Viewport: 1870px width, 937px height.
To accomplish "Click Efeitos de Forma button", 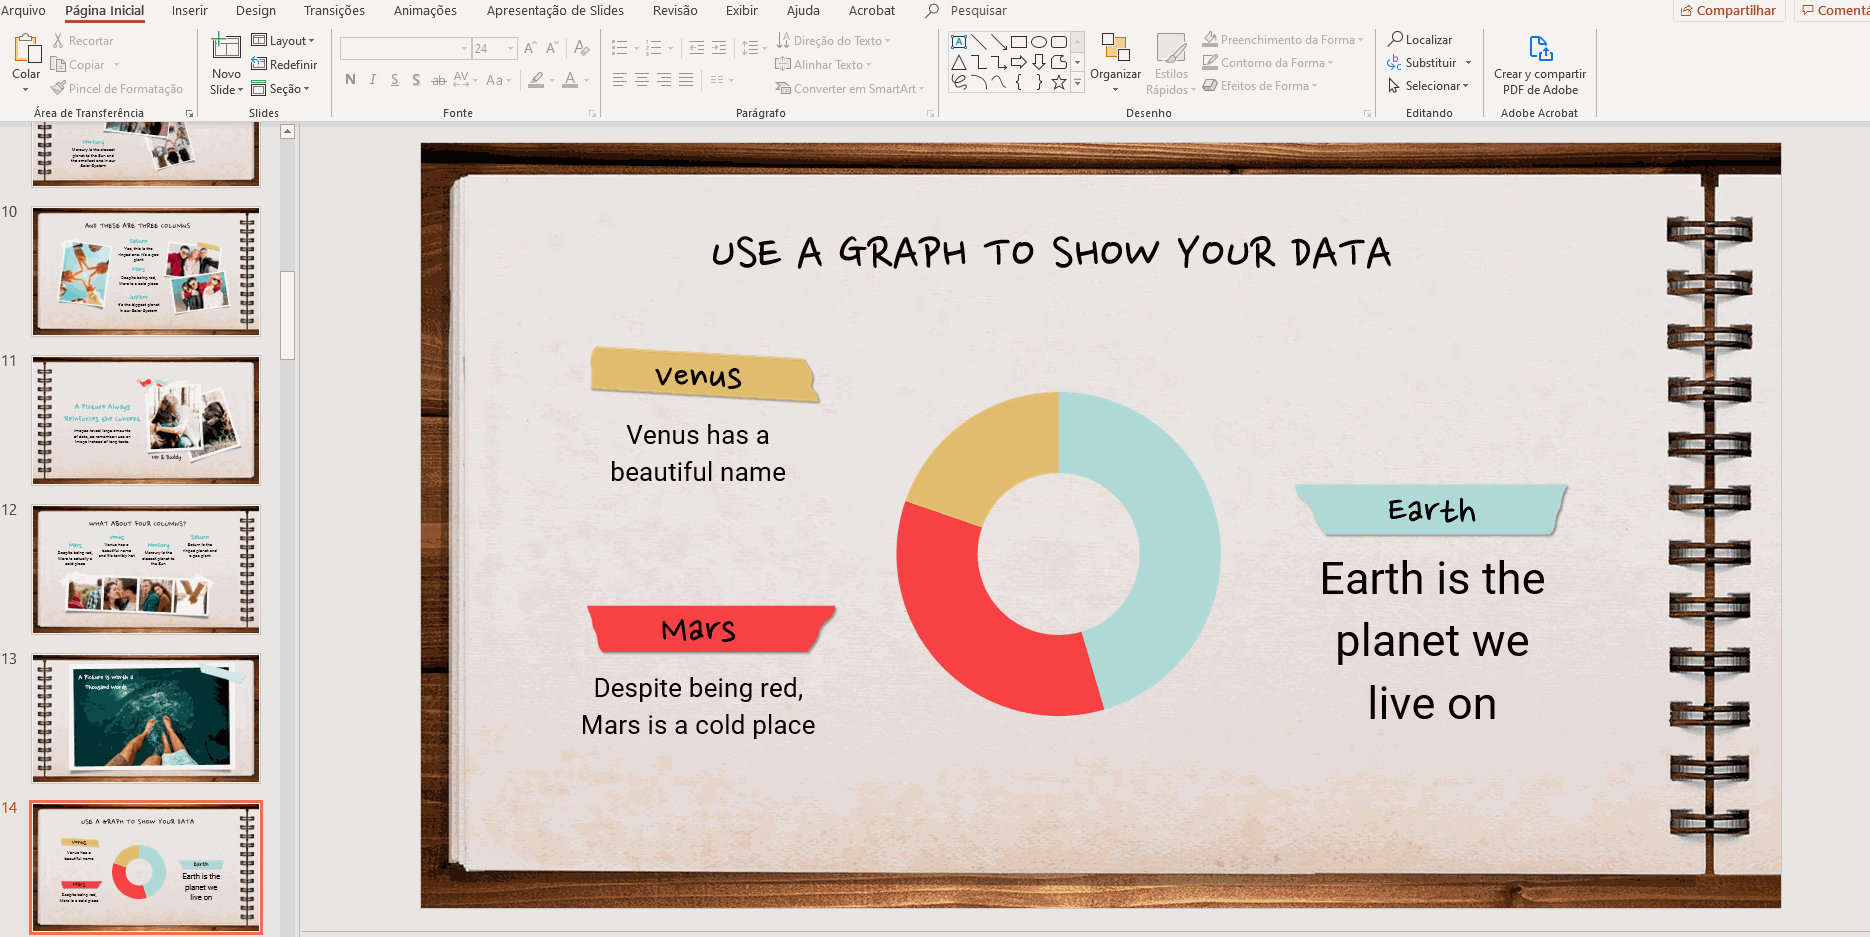I will (x=1260, y=86).
